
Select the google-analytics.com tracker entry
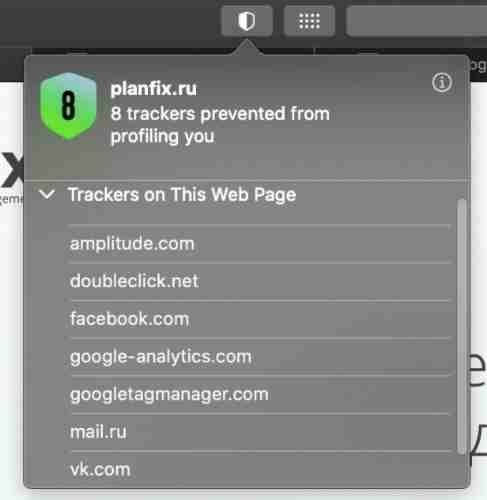(260, 357)
